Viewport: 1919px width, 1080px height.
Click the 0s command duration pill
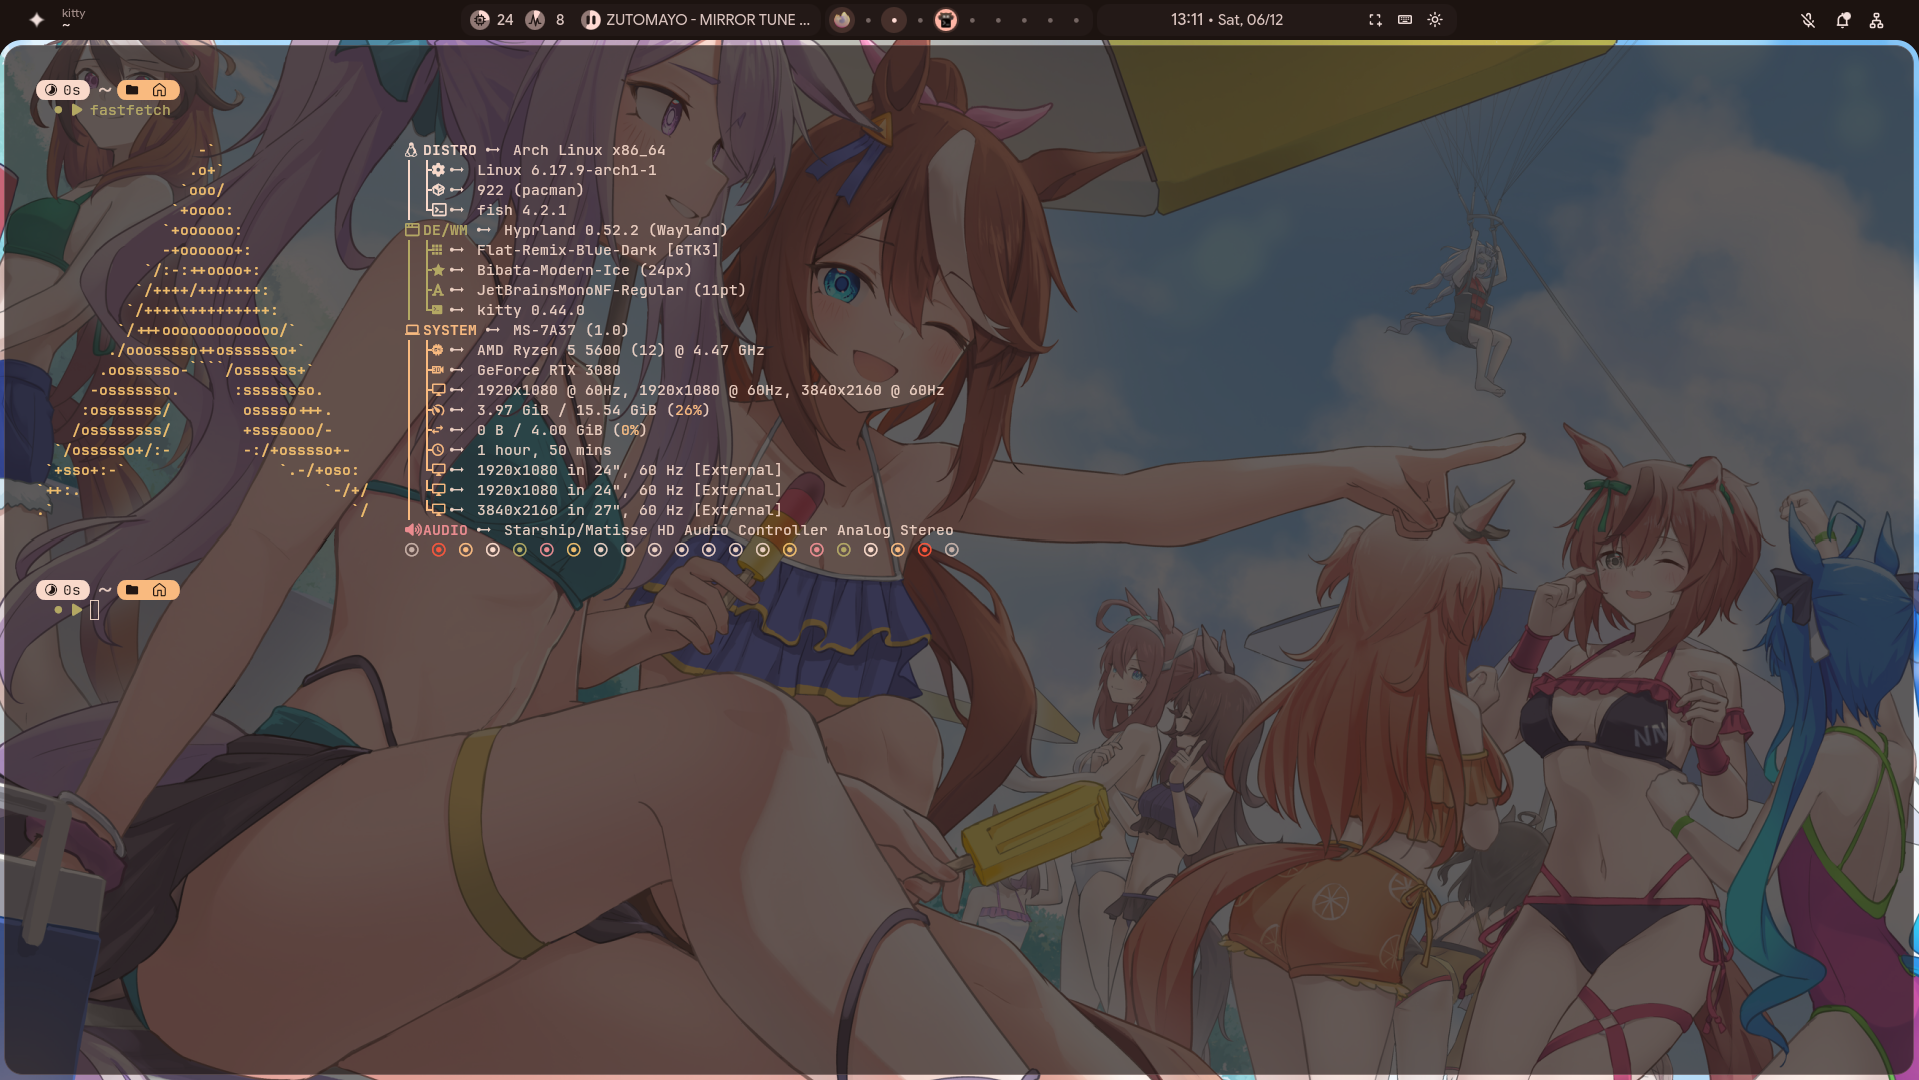point(62,89)
